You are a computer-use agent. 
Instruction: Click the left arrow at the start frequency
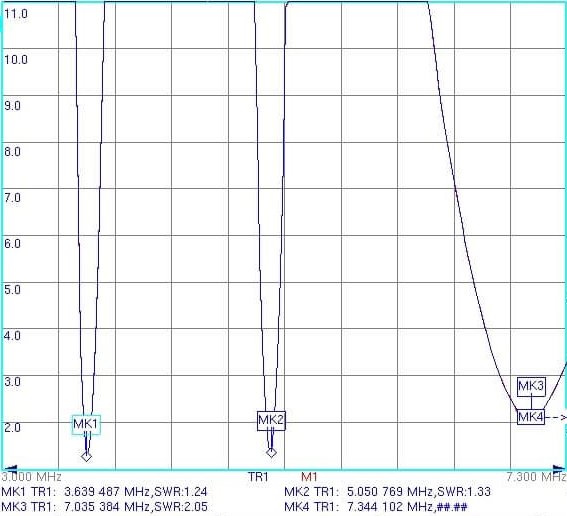tap(10, 469)
